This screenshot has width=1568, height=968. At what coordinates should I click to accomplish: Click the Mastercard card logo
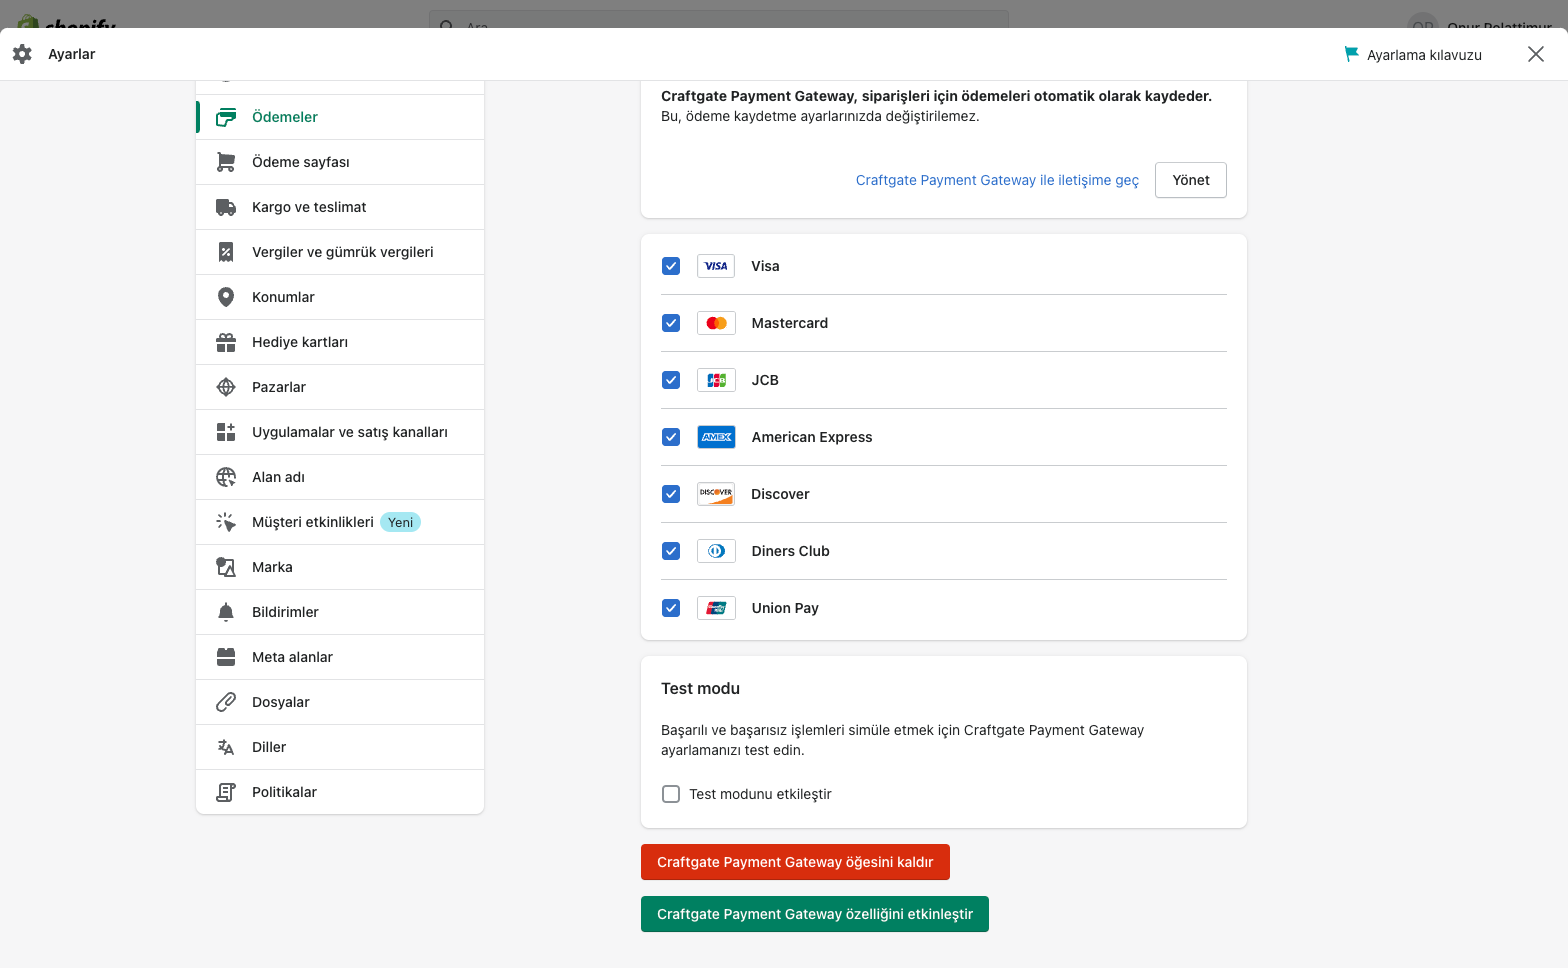(716, 323)
